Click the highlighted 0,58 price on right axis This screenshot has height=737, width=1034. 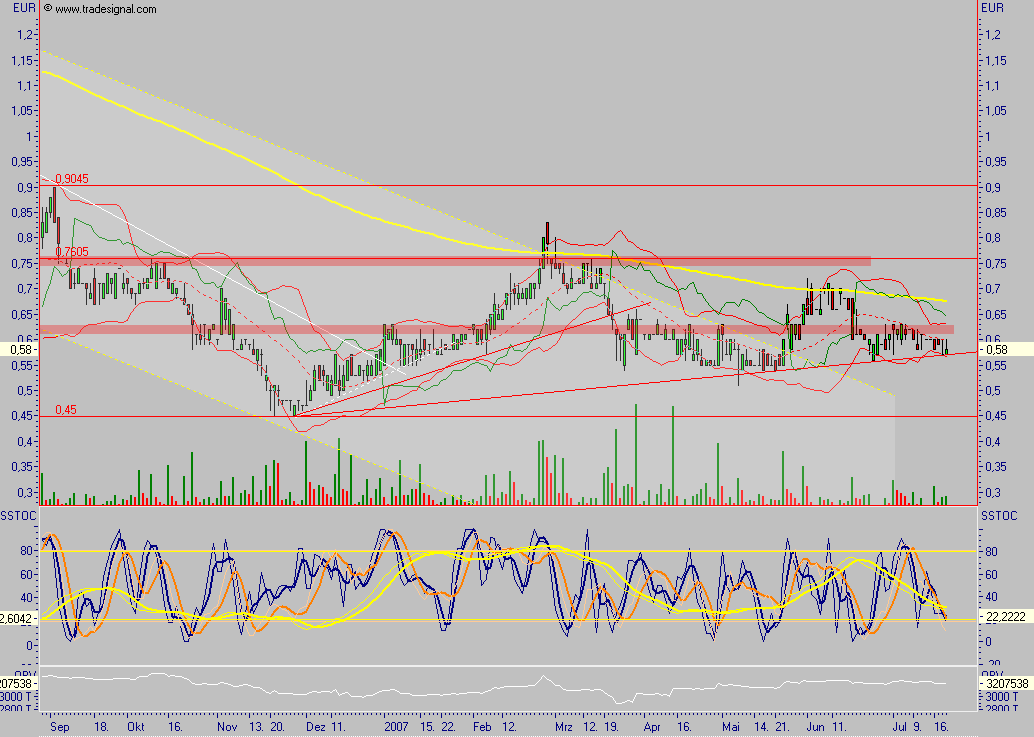click(996, 349)
